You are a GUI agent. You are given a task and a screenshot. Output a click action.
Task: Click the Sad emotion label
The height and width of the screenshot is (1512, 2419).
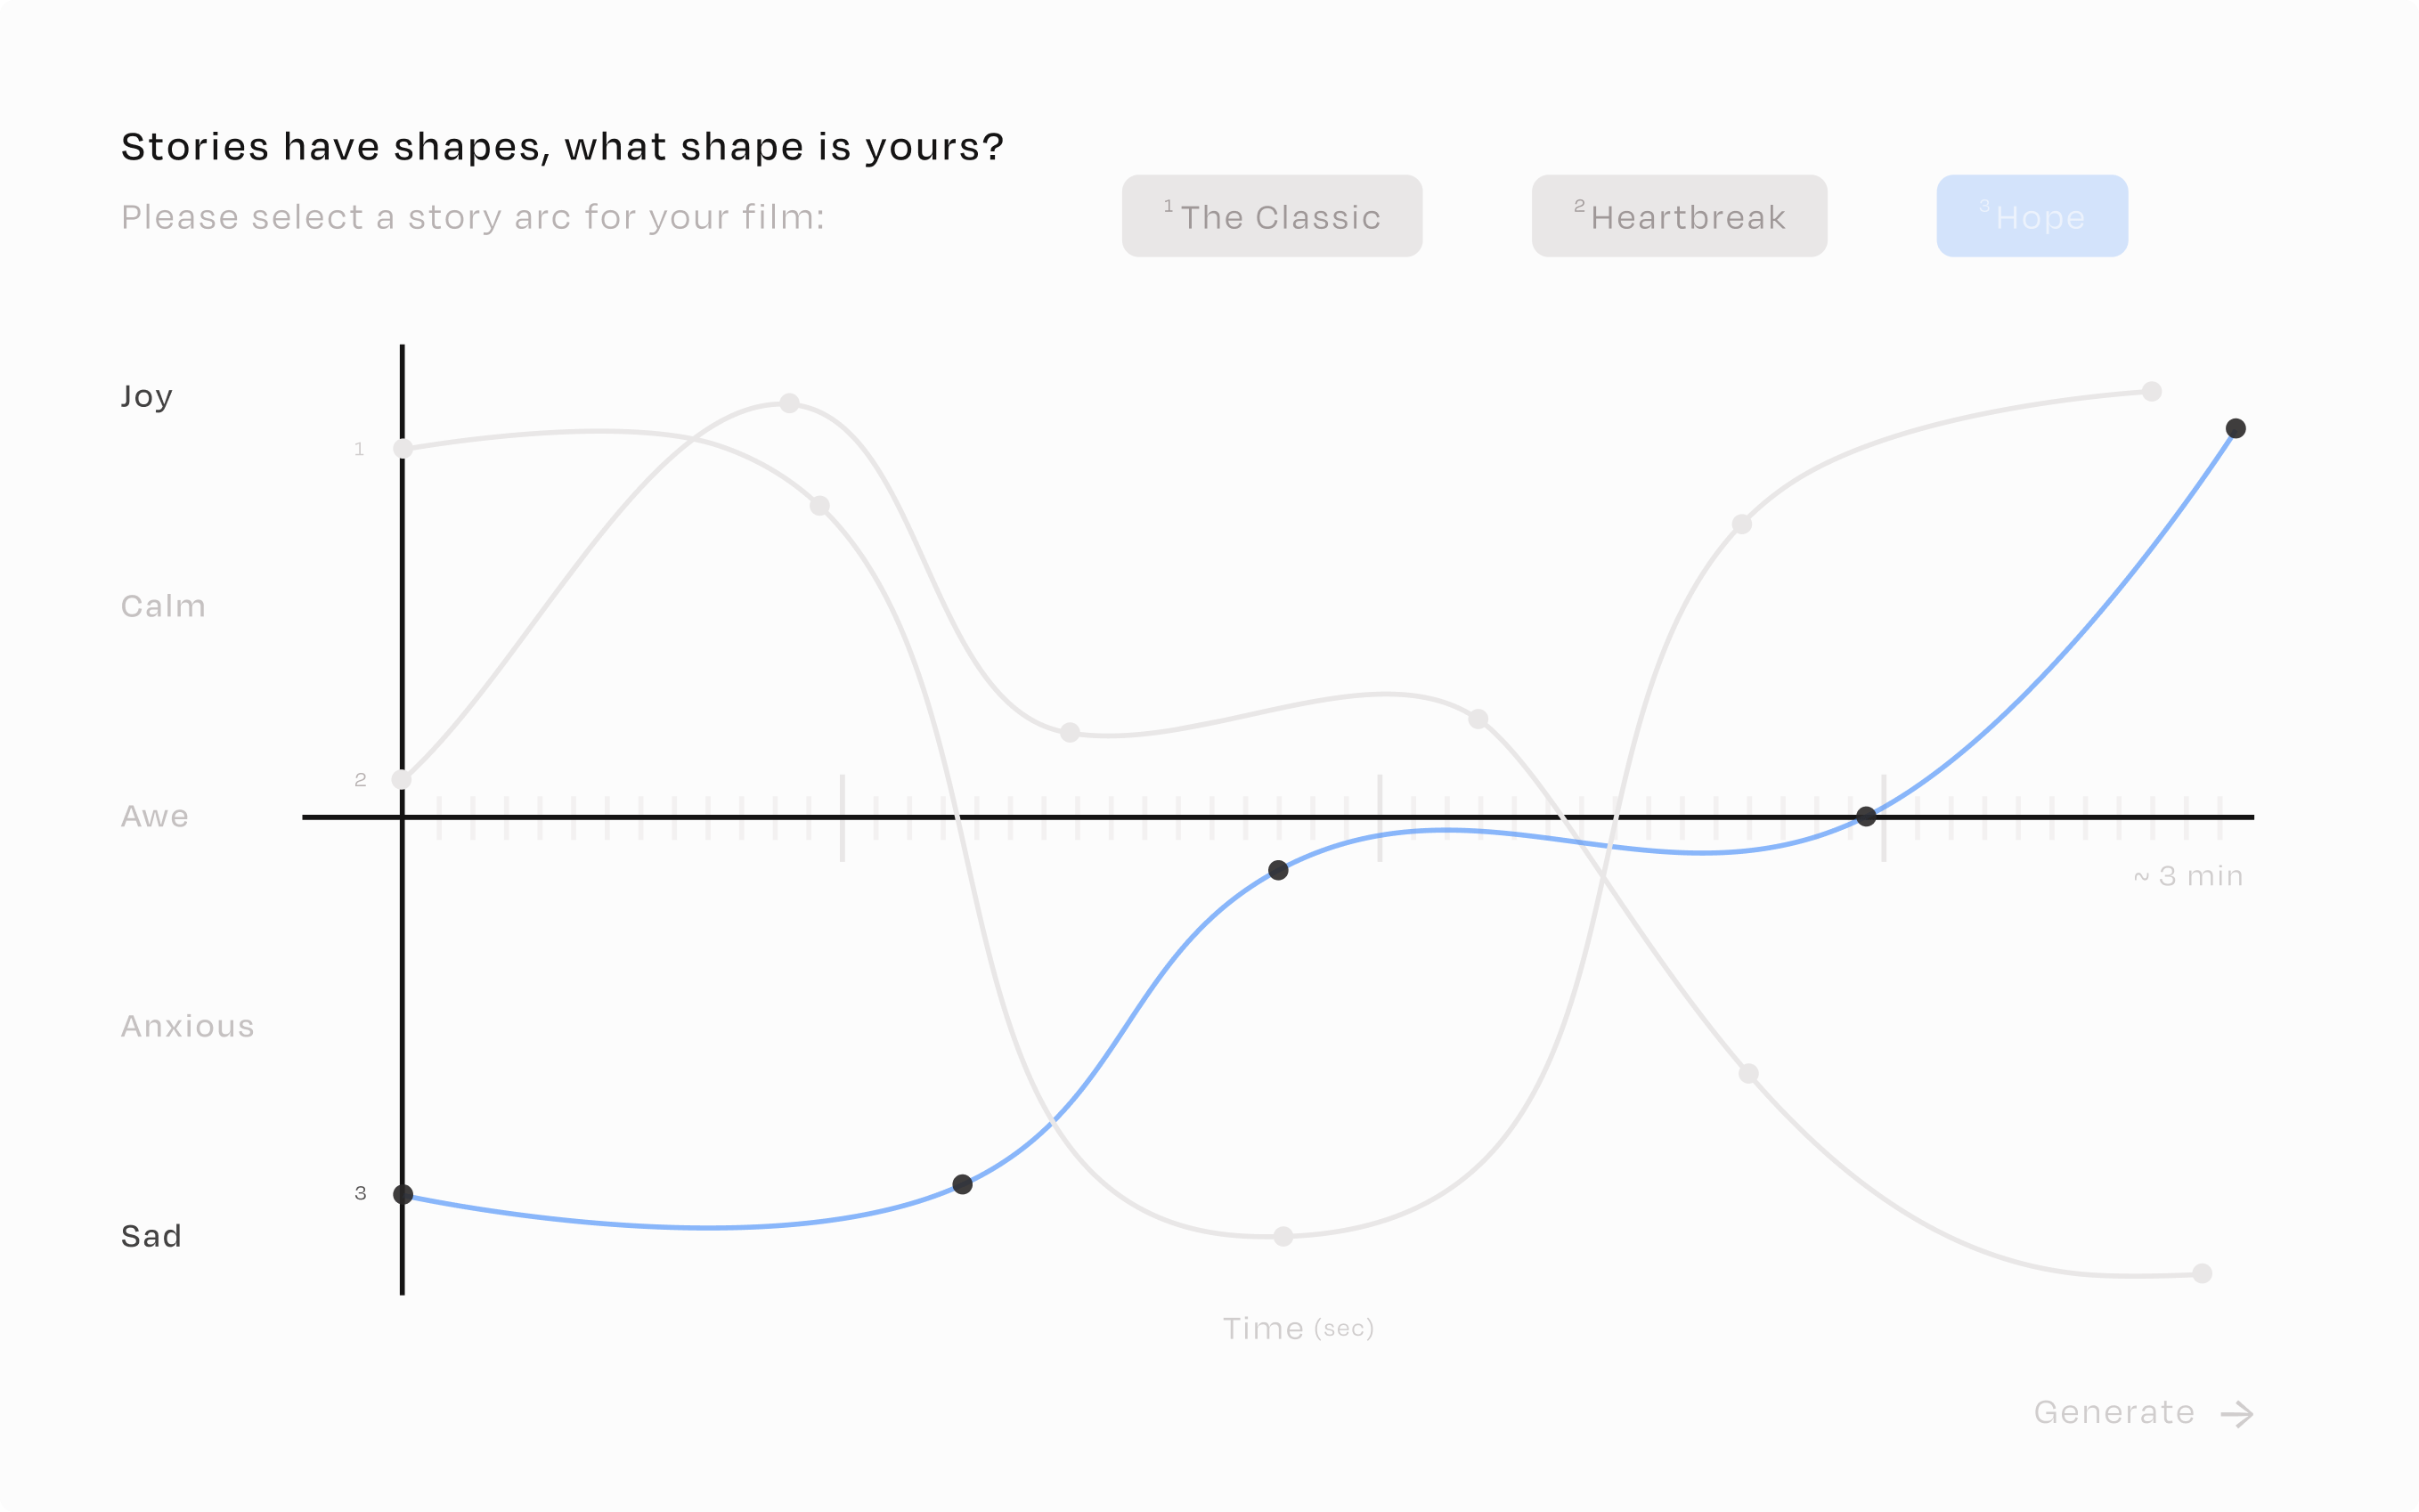151,1236
